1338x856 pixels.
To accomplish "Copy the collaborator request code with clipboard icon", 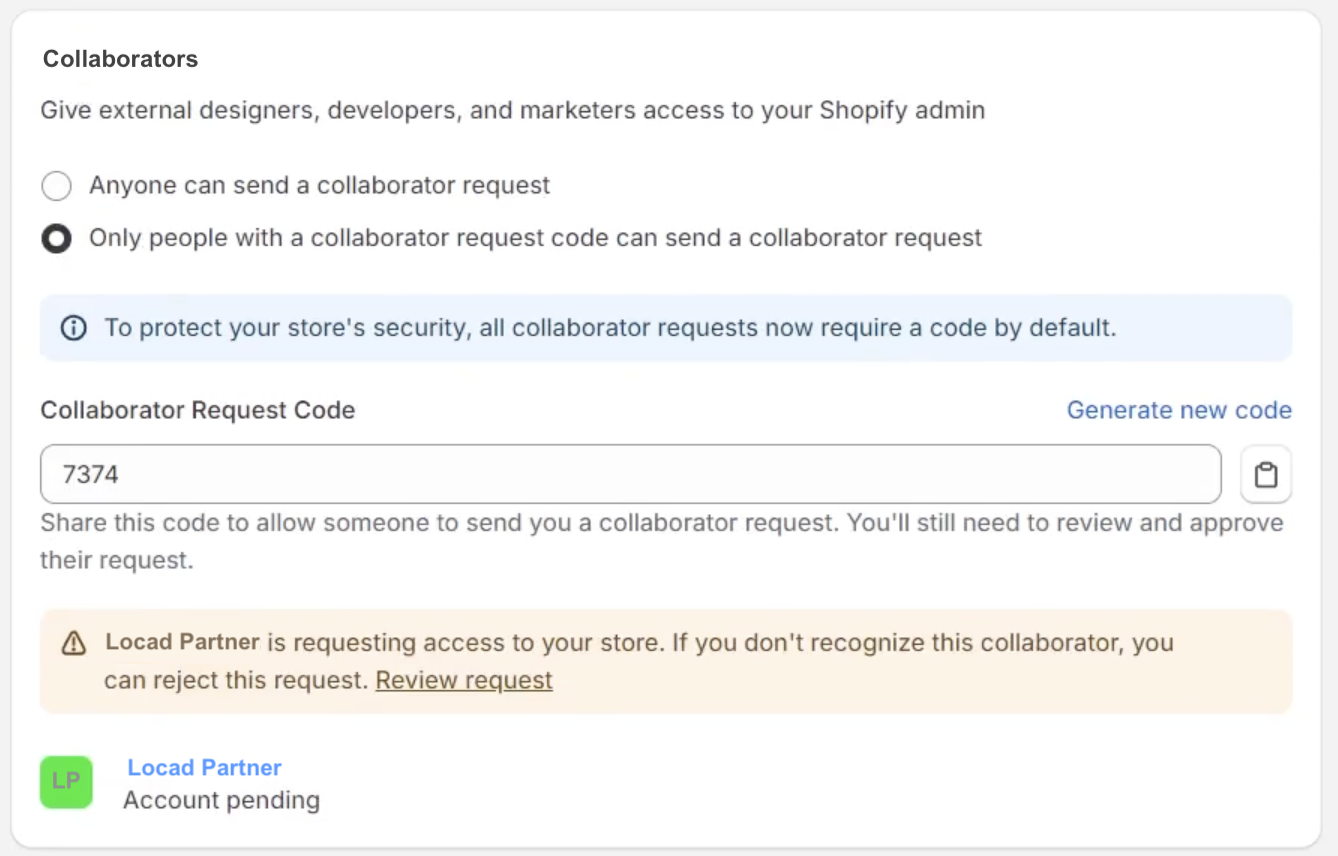I will click(1266, 474).
